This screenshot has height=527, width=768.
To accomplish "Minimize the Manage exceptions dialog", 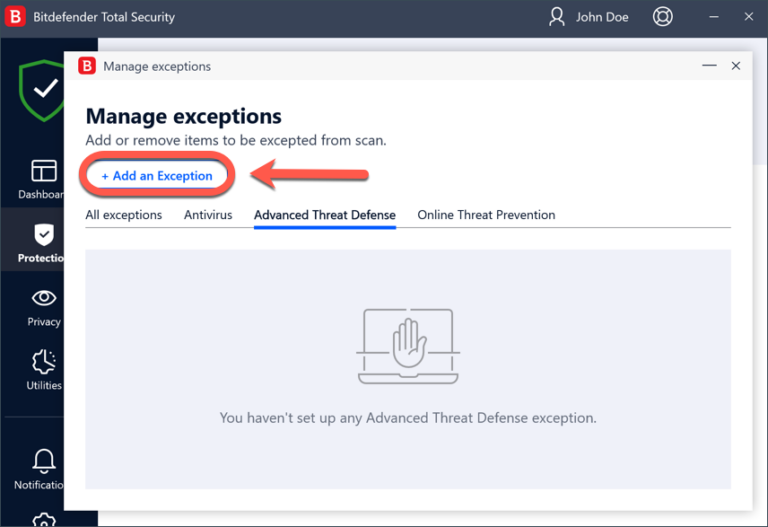I will coord(709,66).
